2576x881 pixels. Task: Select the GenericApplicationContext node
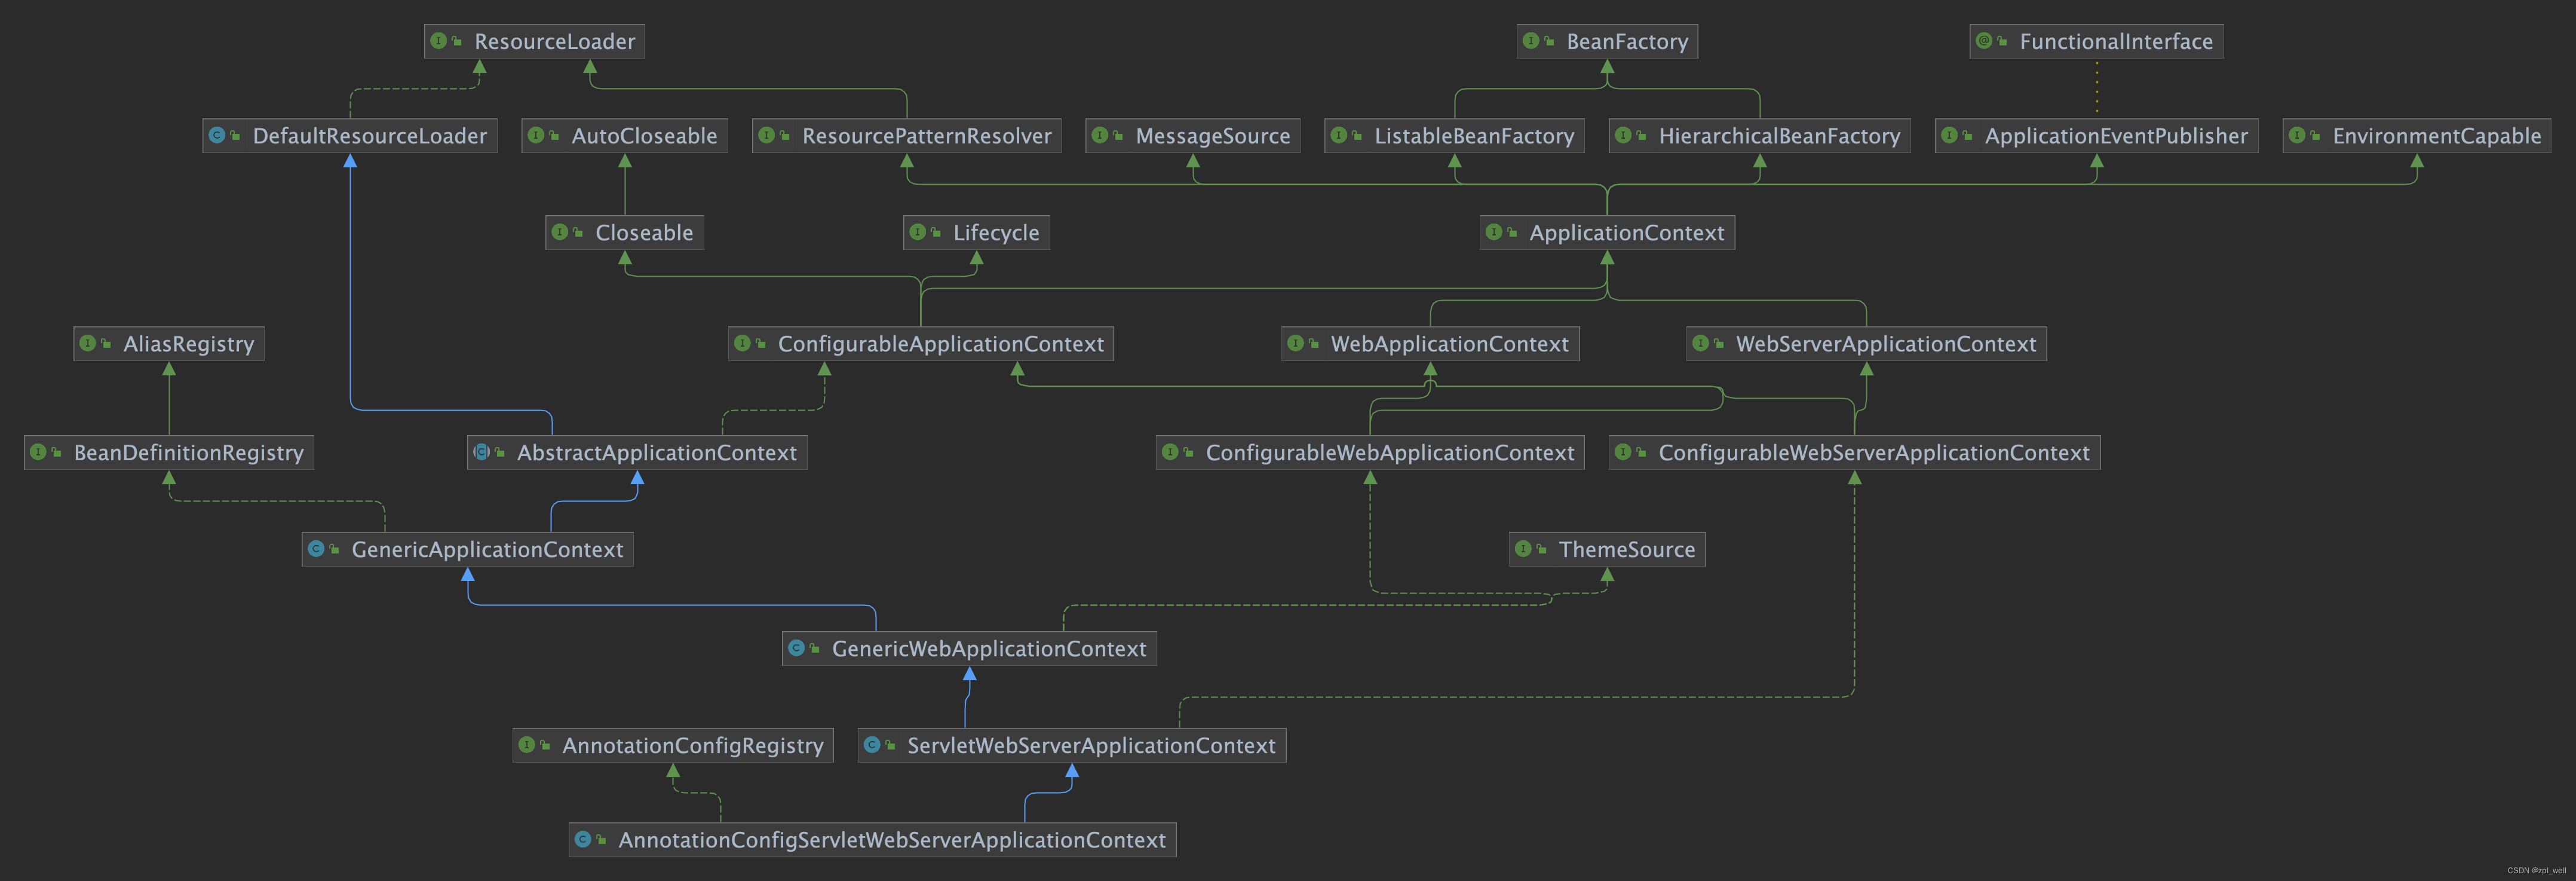point(487,550)
